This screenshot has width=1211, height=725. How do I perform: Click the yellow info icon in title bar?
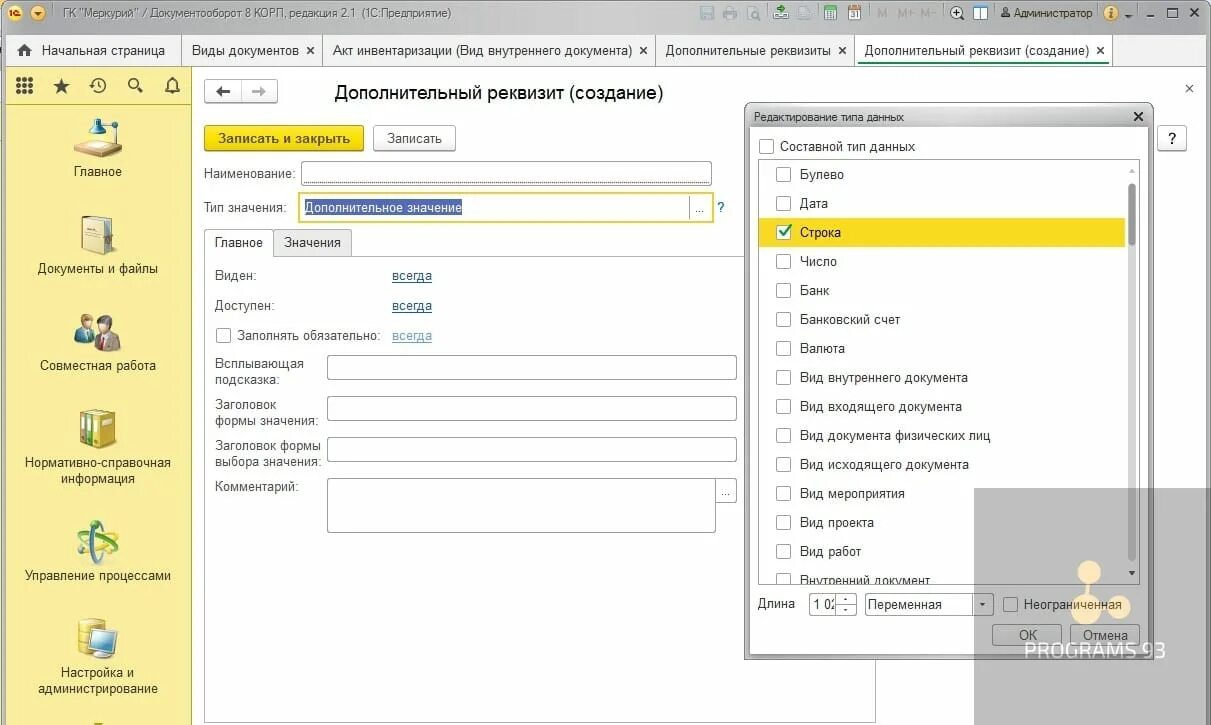(x=1111, y=13)
